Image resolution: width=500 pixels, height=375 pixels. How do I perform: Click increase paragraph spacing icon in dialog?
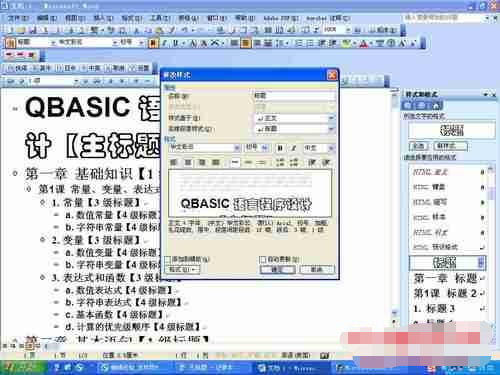click(x=280, y=162)
